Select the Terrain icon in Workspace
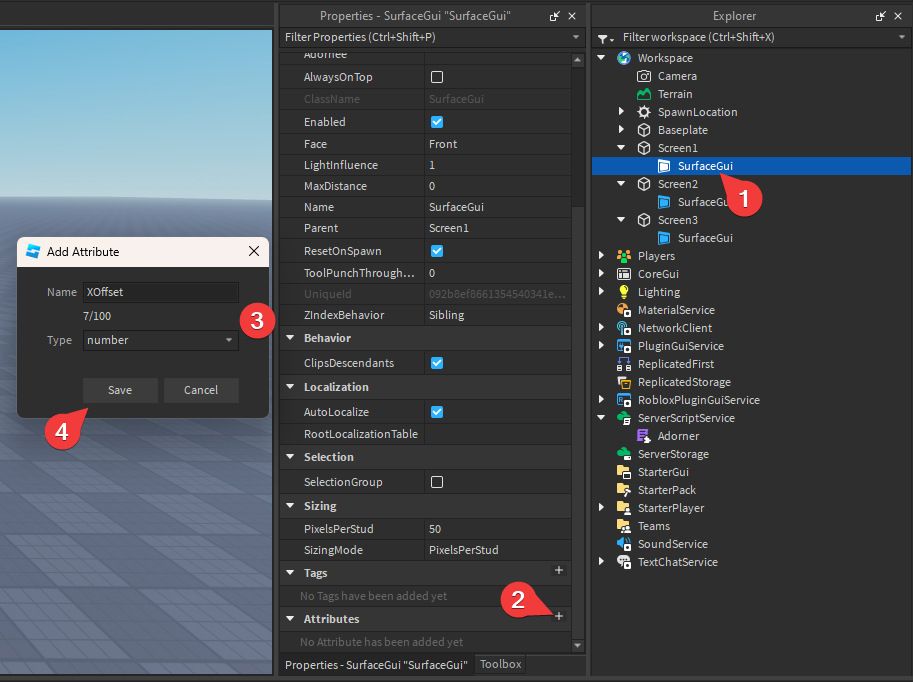The image size is (913, 682). point(645,94)
